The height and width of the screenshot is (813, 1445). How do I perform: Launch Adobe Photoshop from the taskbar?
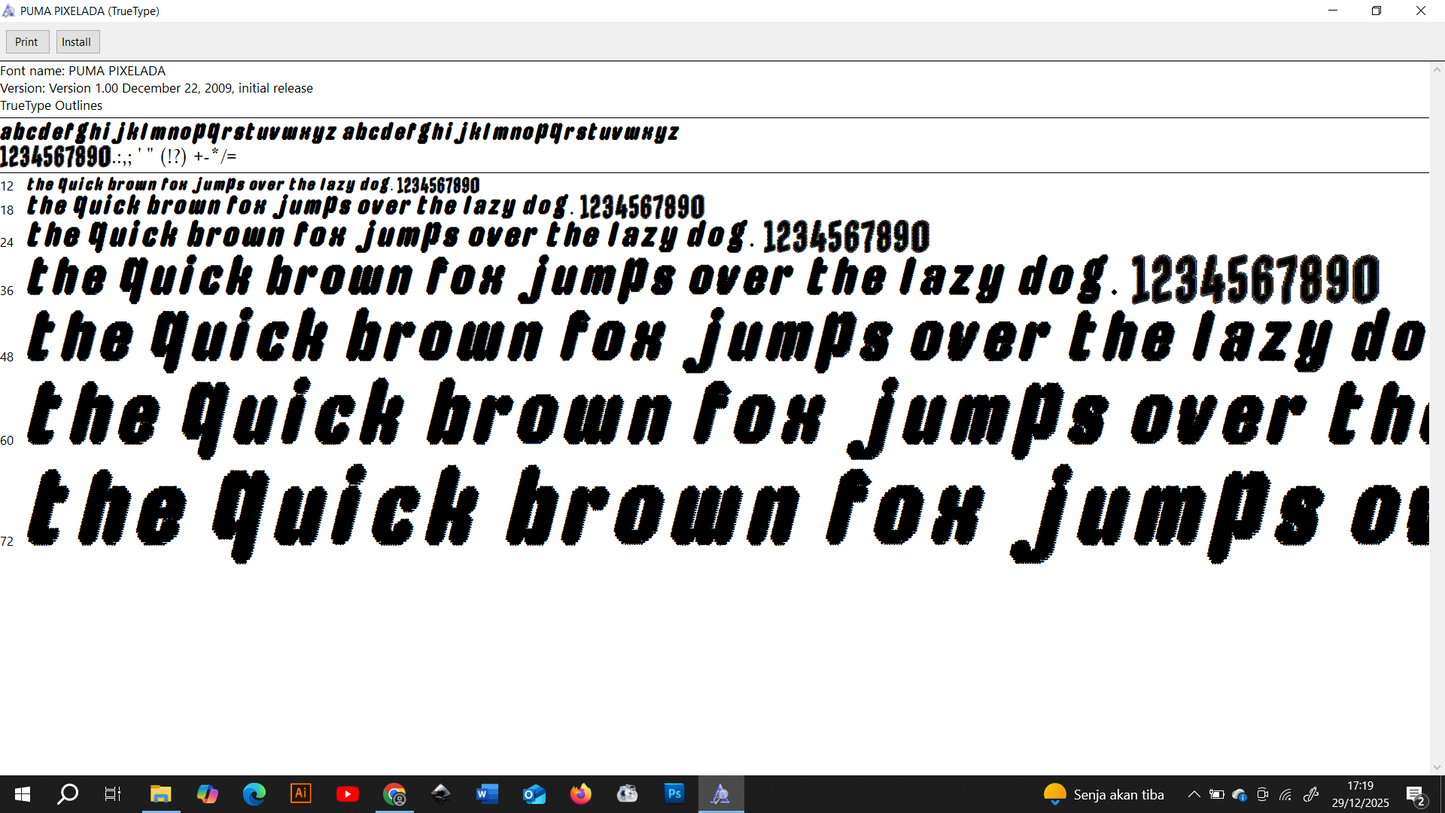pos(674,794)
